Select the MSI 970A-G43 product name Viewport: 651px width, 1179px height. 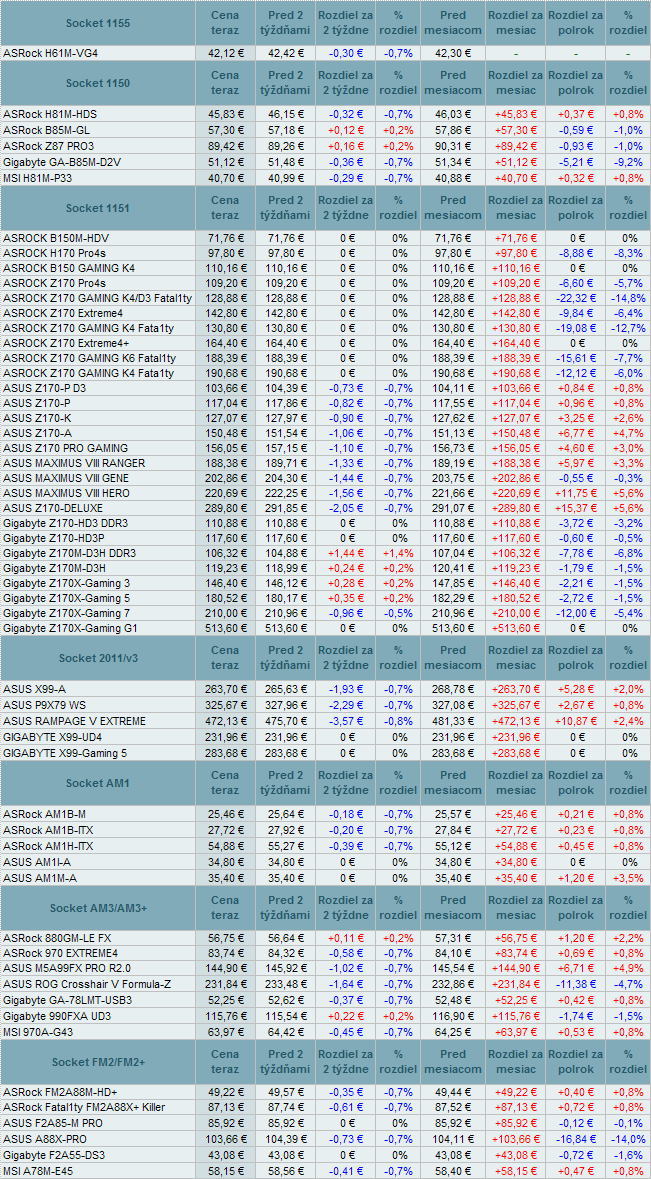click(39, 1031)
